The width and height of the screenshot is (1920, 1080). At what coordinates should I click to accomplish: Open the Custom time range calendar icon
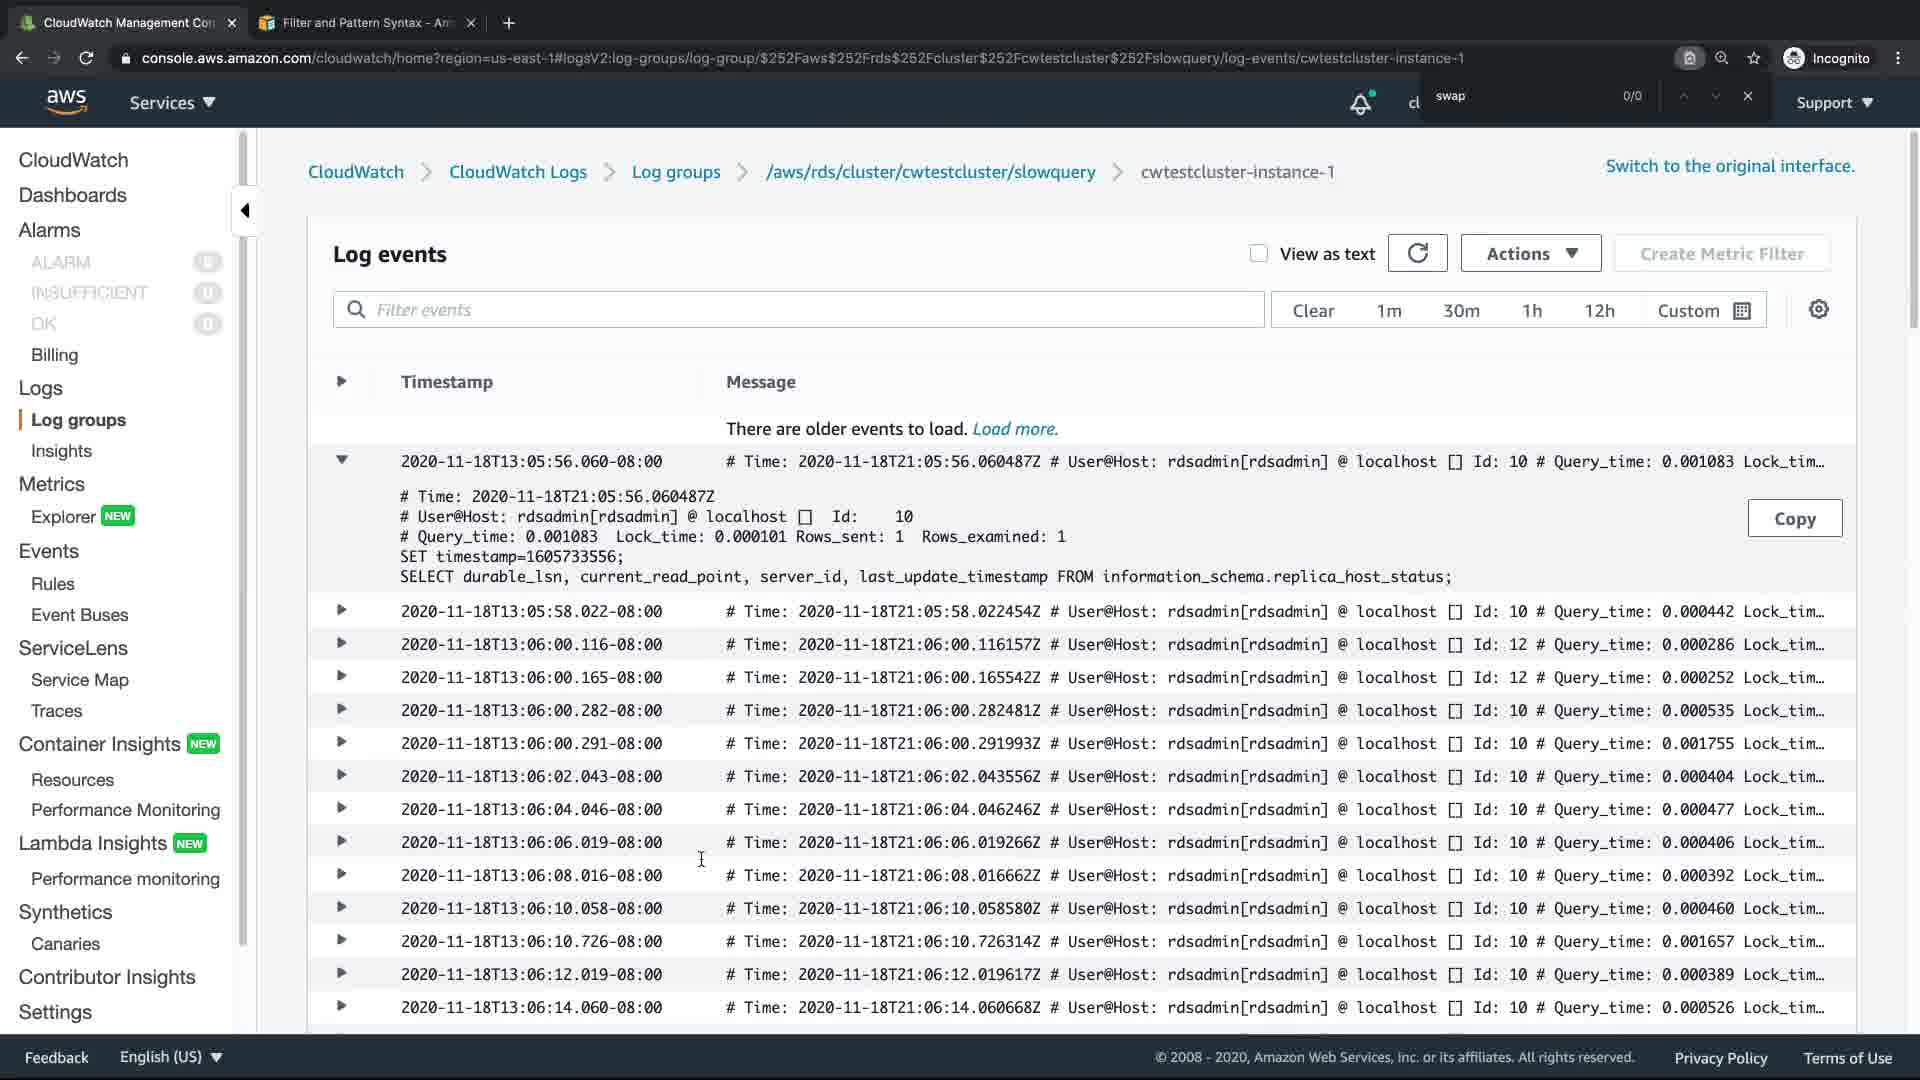coord(1742,311)
